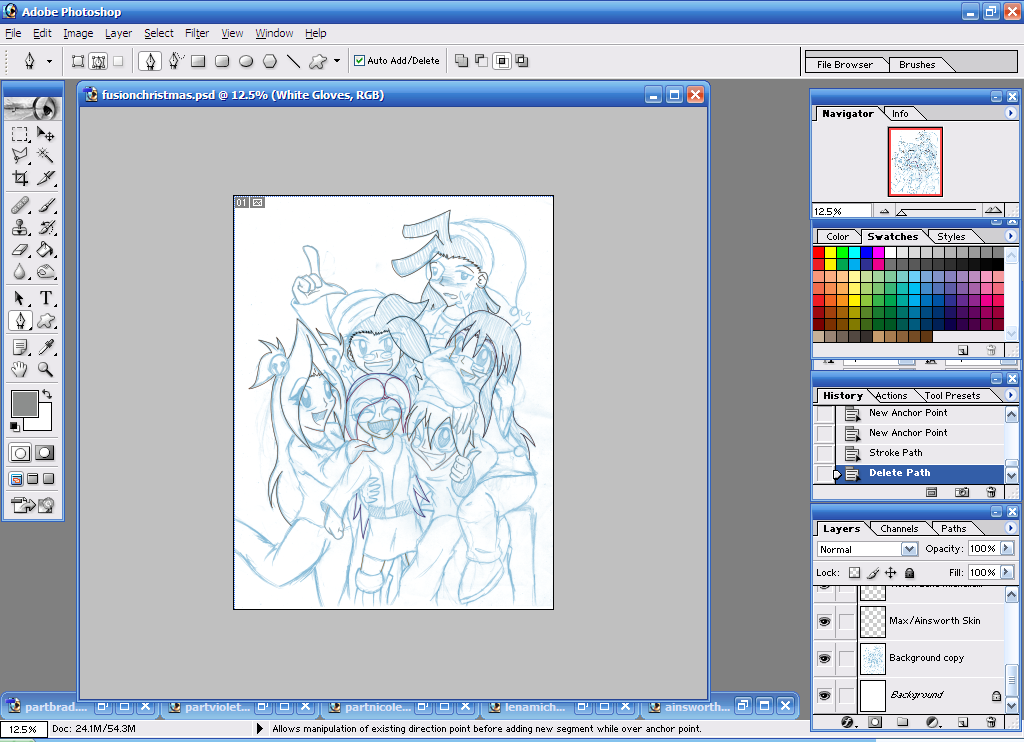Screen dimensions: 1024x742
Task: Select the Type tool
Action: click(x=46, y=298)
